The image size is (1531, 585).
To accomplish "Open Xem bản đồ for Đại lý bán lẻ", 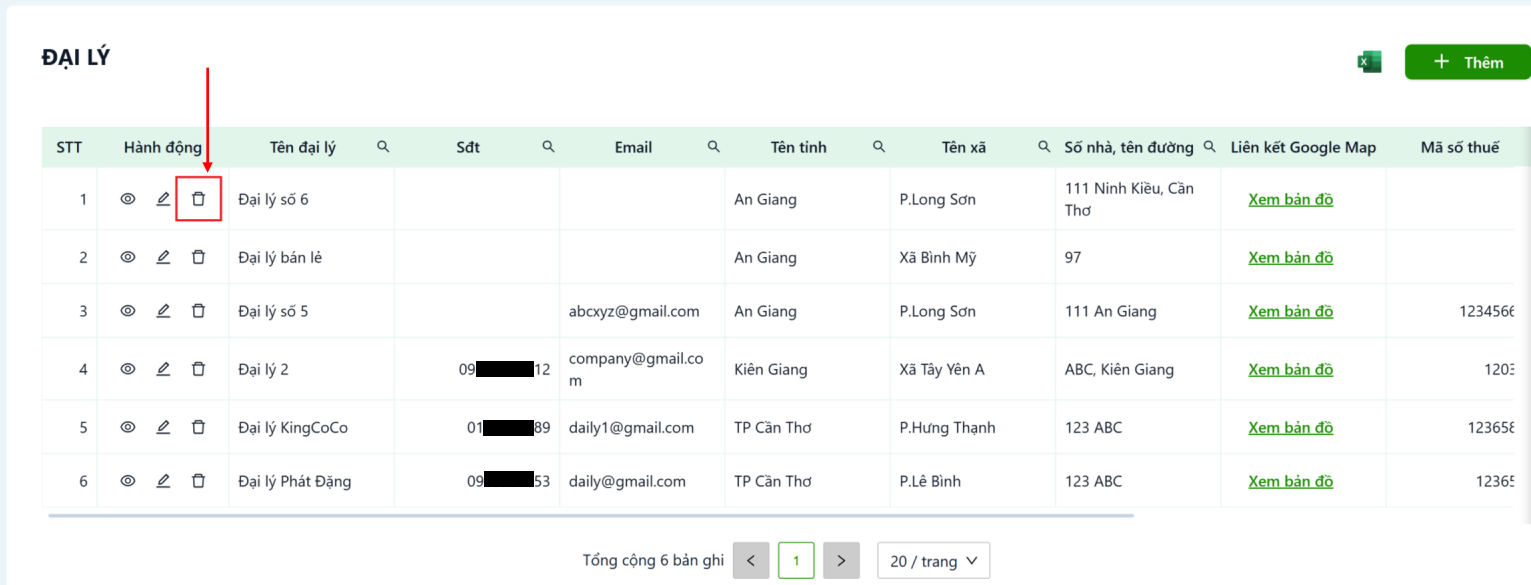I will (1290, 257).
